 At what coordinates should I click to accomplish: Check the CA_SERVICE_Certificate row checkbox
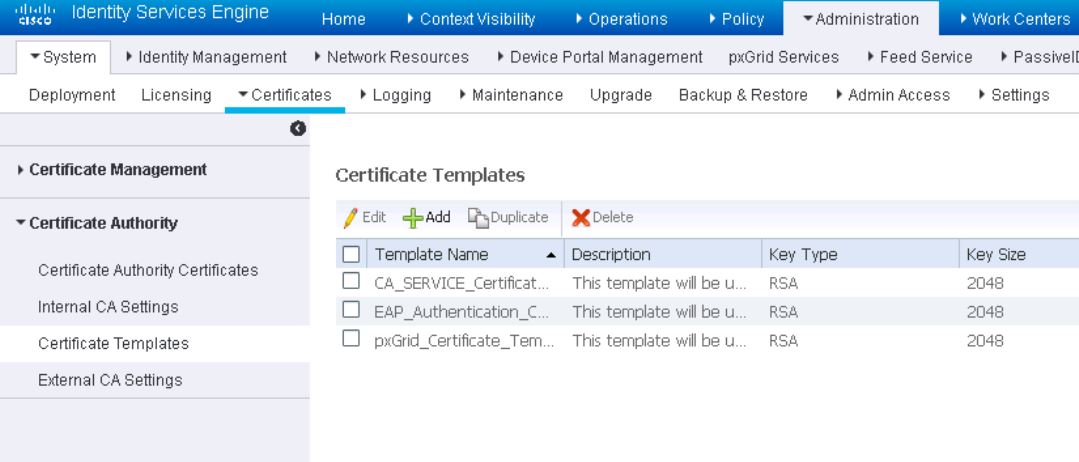(x=351, y=280)
